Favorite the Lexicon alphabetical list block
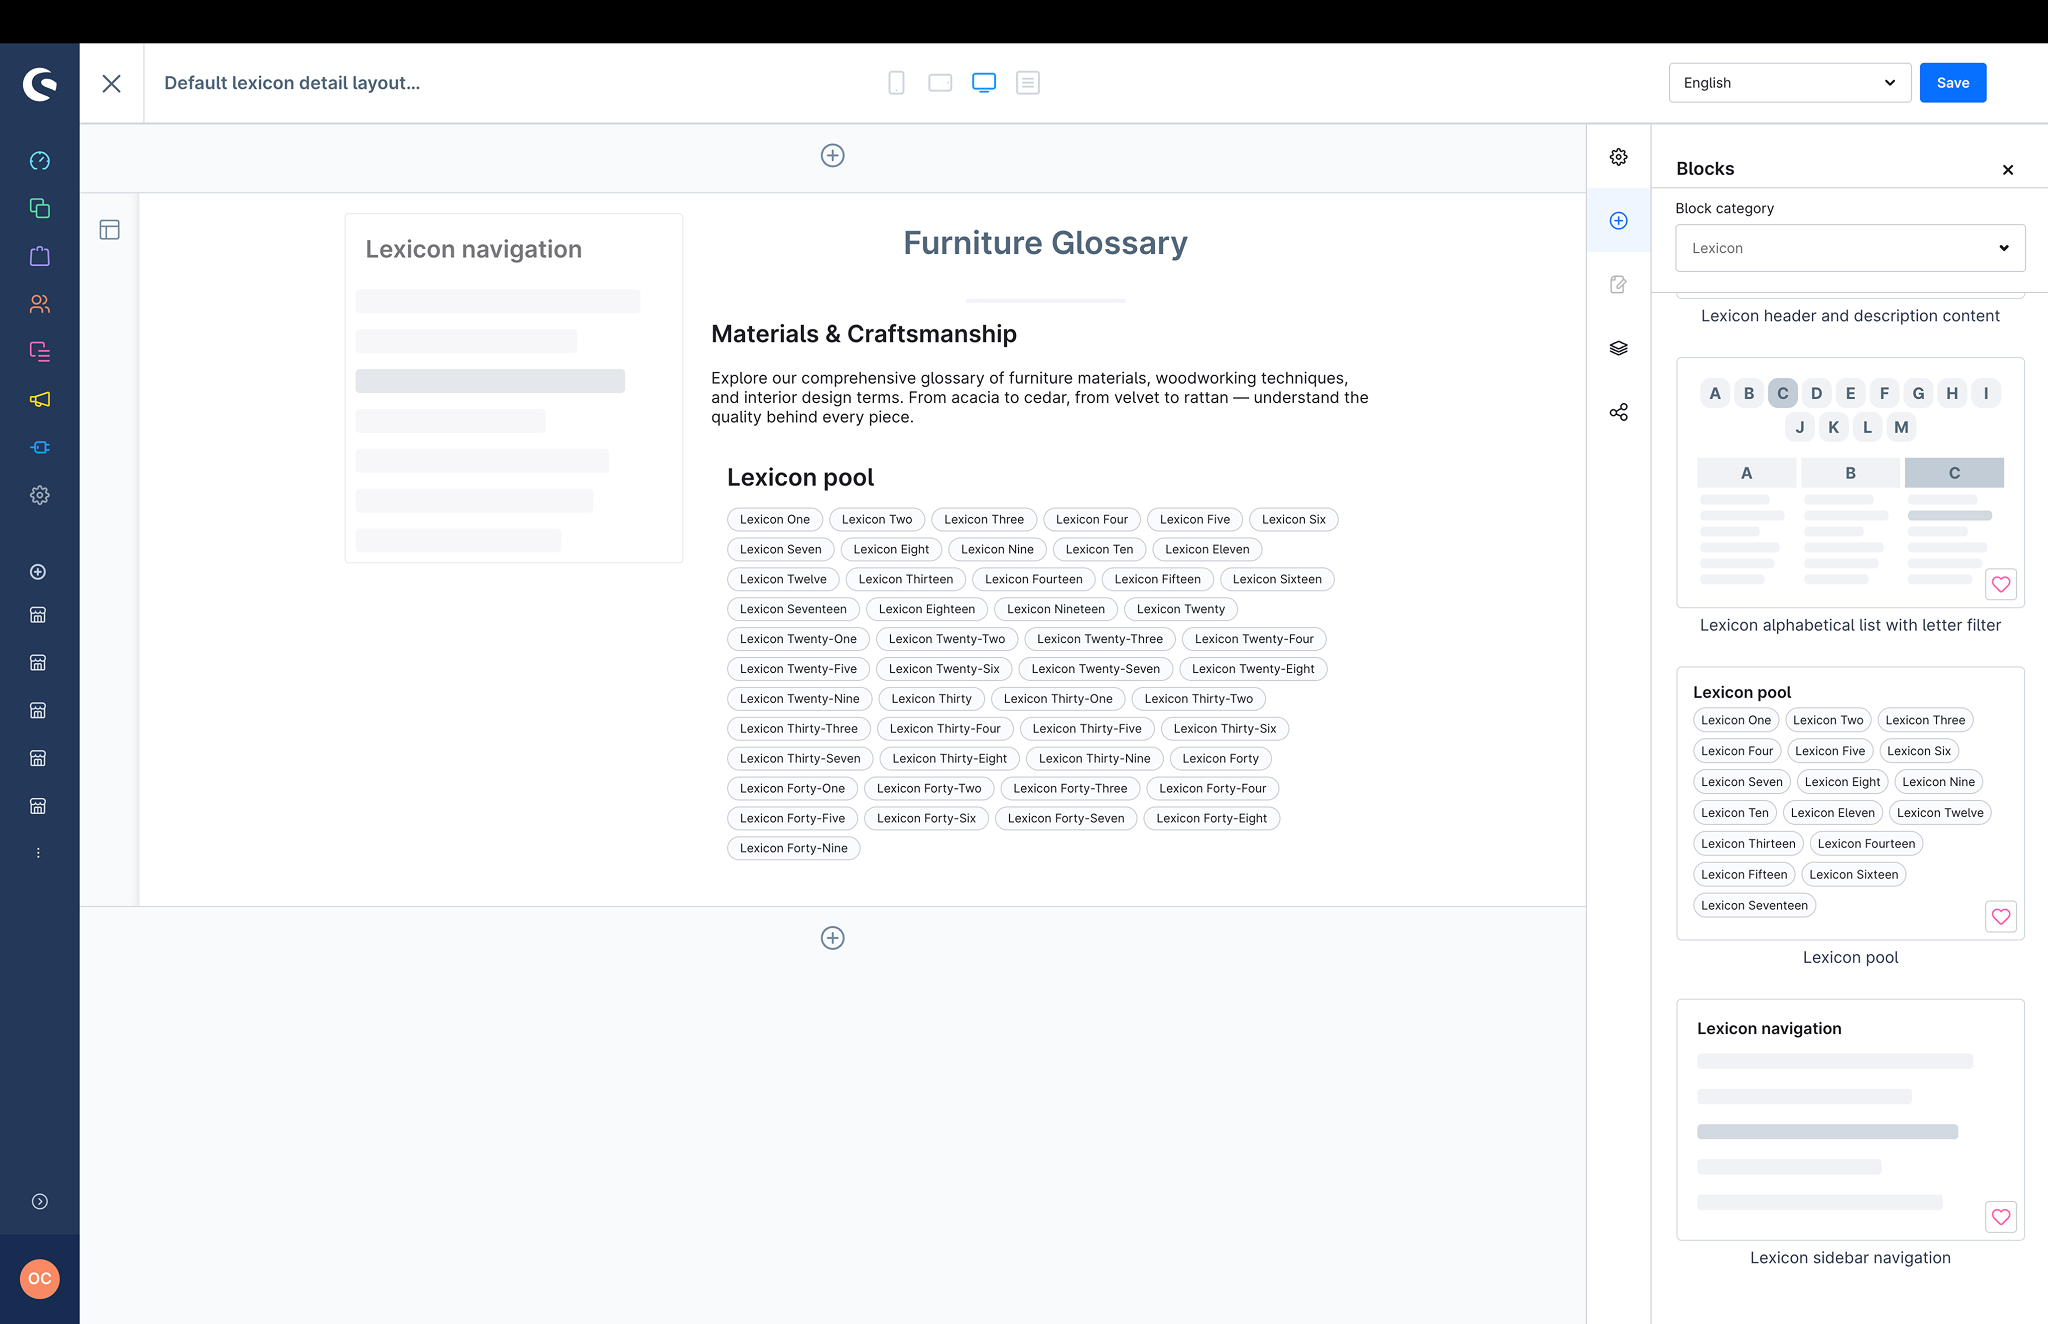The height and width of the screenshot is (1324, 2048). point(2001,585)
